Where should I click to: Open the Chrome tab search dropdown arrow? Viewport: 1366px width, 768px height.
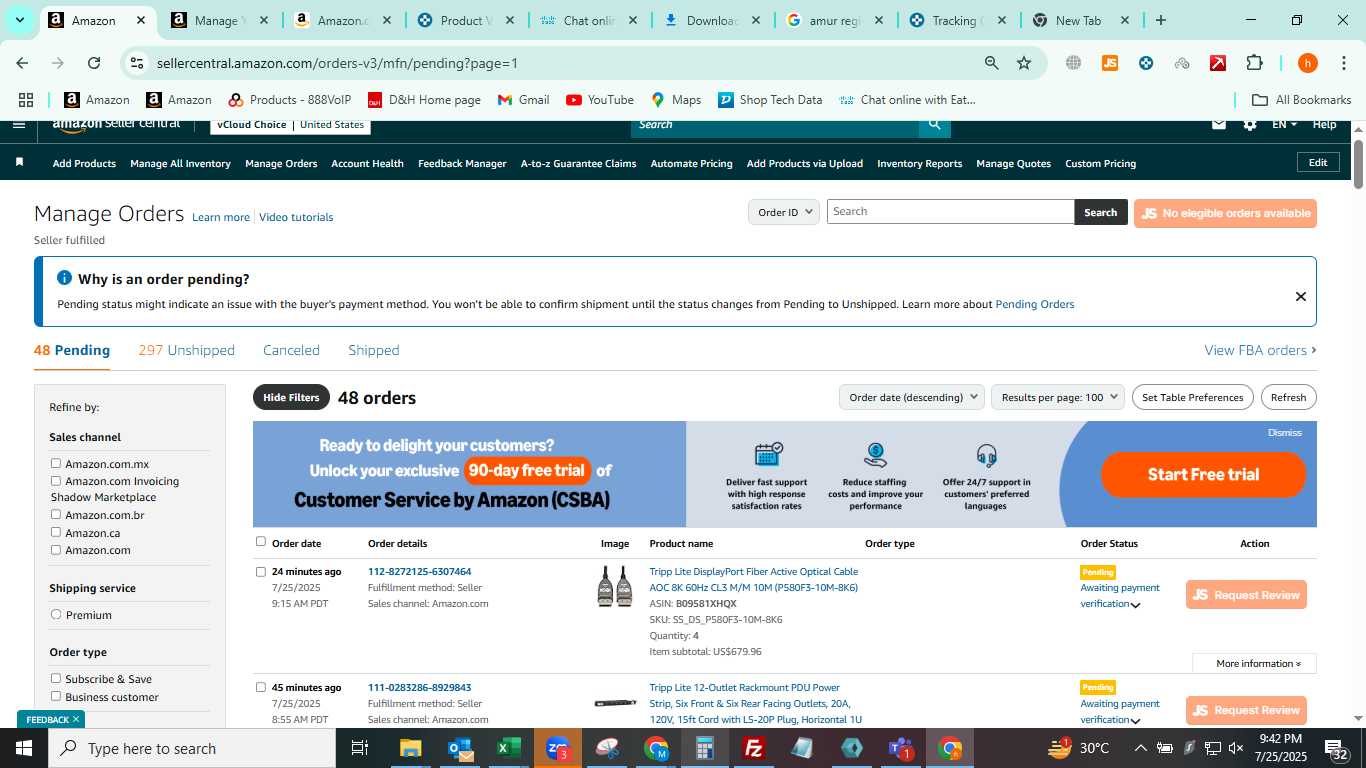20,20
